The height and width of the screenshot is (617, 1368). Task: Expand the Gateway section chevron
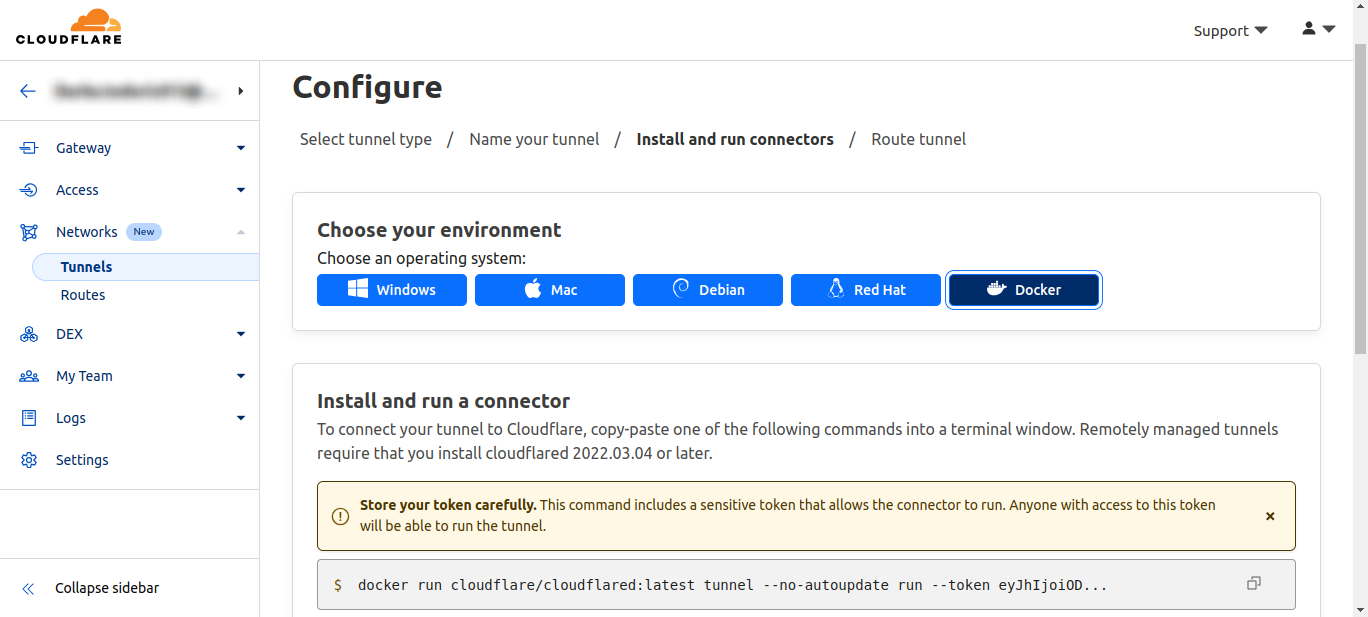pos(241,148)
